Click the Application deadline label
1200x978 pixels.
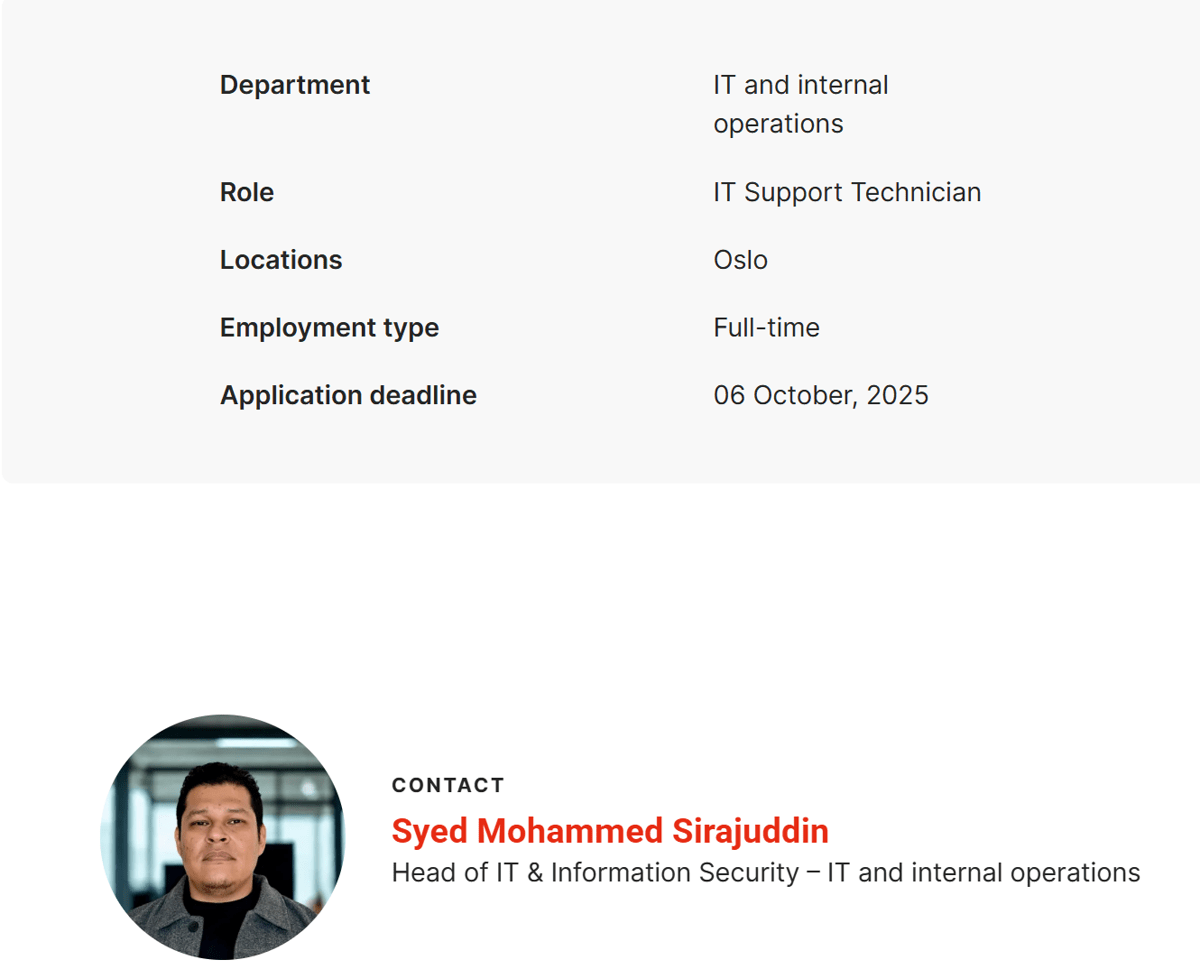click(x=348, y=395)
